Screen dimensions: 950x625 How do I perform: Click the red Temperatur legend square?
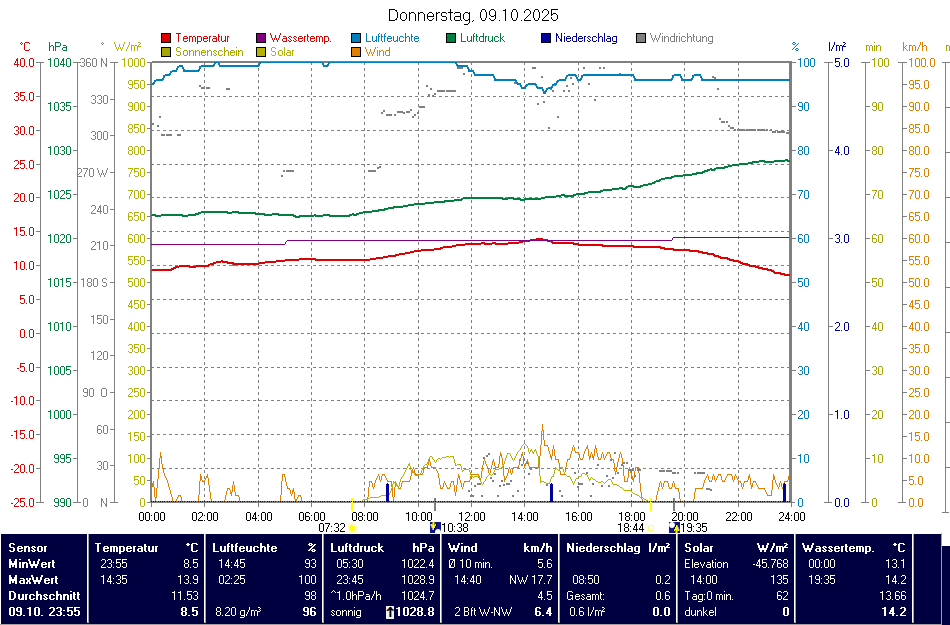coord(166,39)
